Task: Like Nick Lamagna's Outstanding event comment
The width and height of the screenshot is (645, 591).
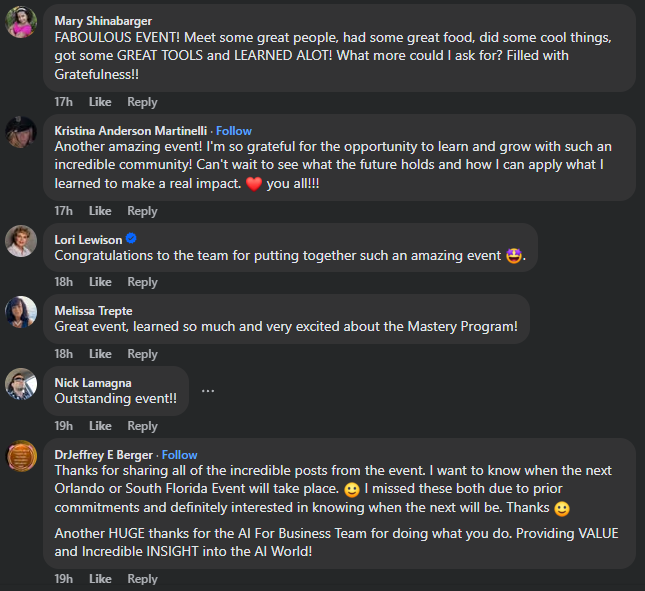Action: (x=100, y=426)
